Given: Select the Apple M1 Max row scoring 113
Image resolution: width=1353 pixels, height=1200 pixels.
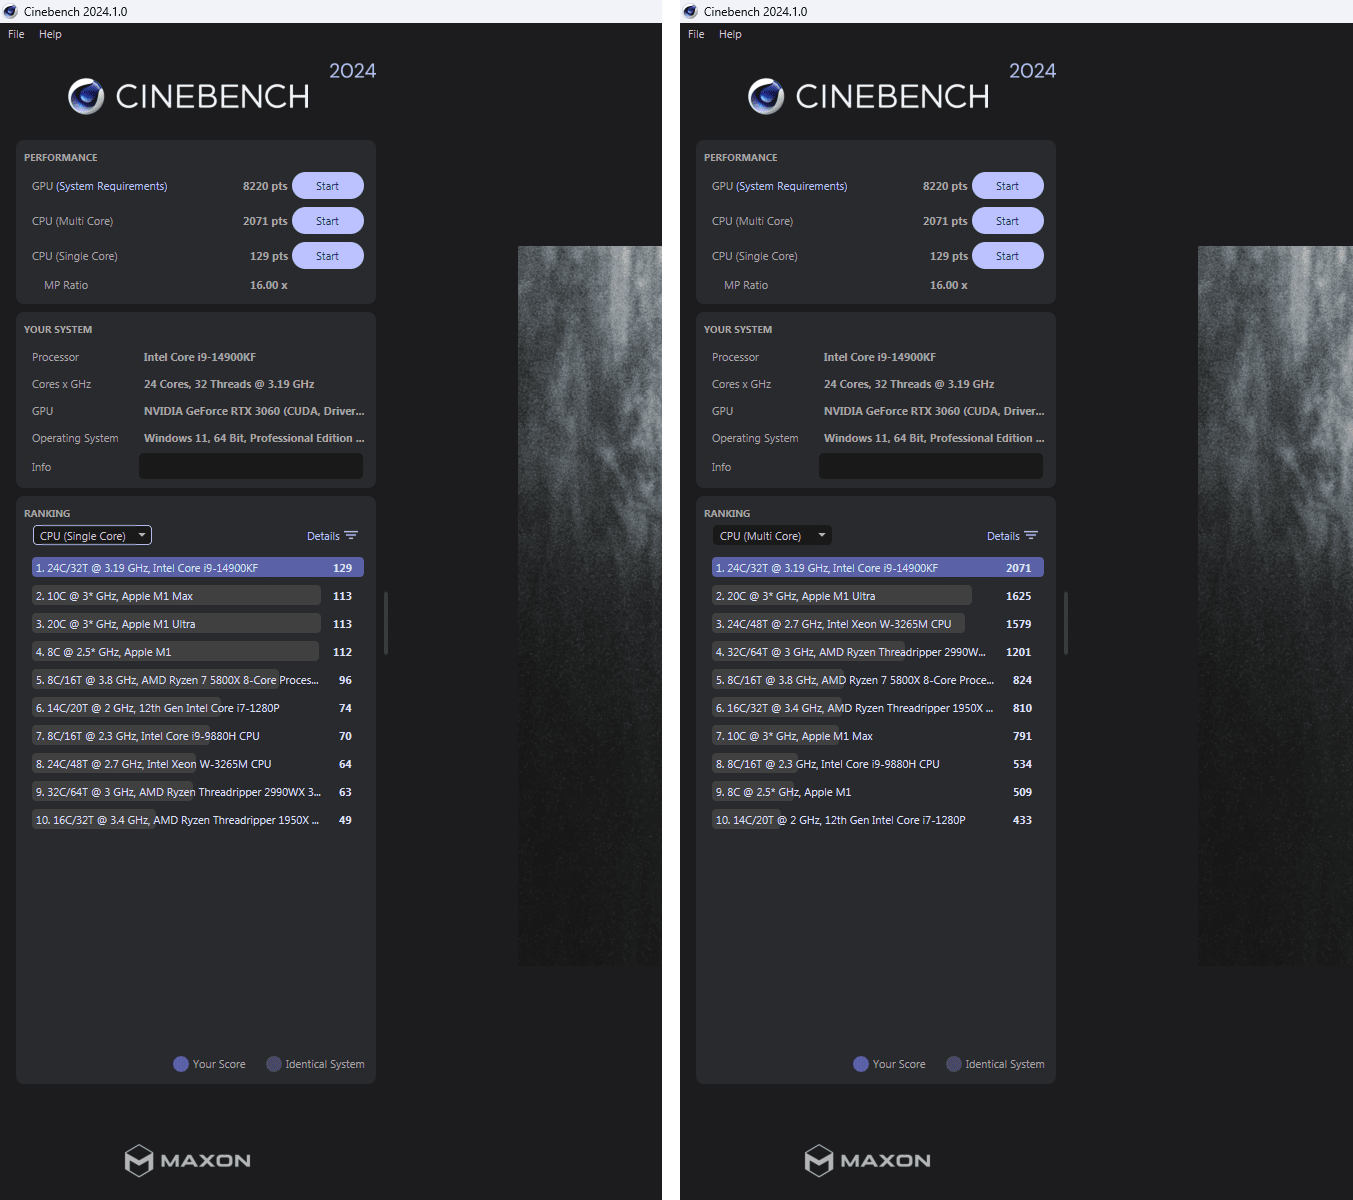Looking at the screenshot, I should [198, 596].
